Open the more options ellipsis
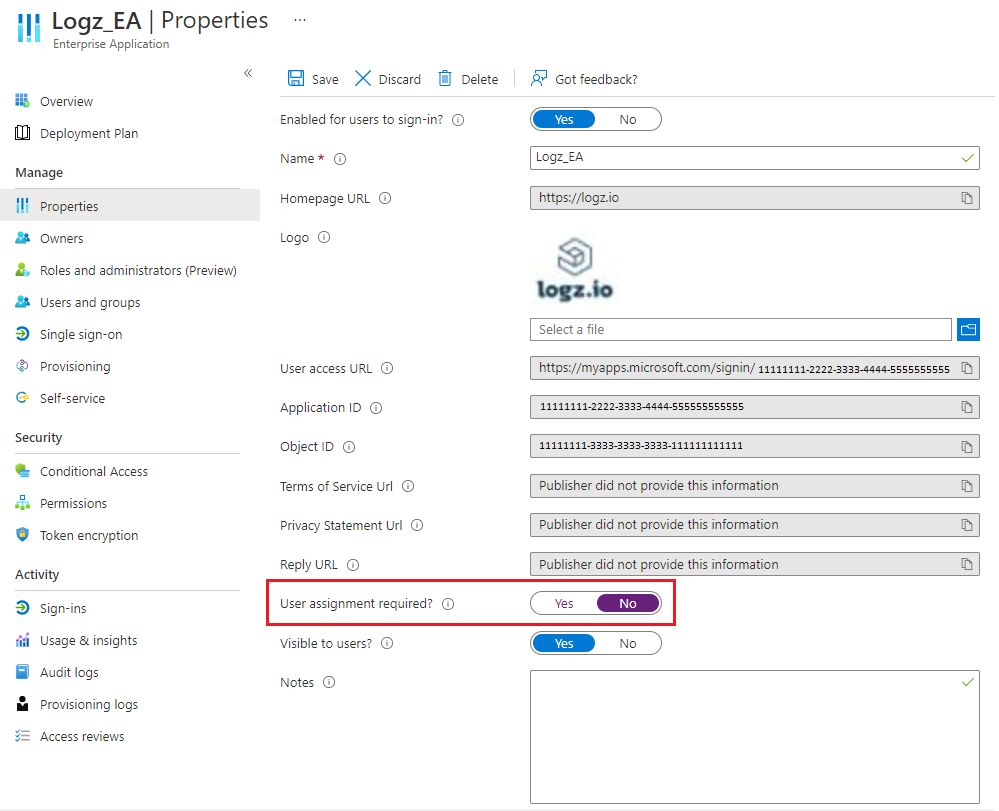 (300, 20)
